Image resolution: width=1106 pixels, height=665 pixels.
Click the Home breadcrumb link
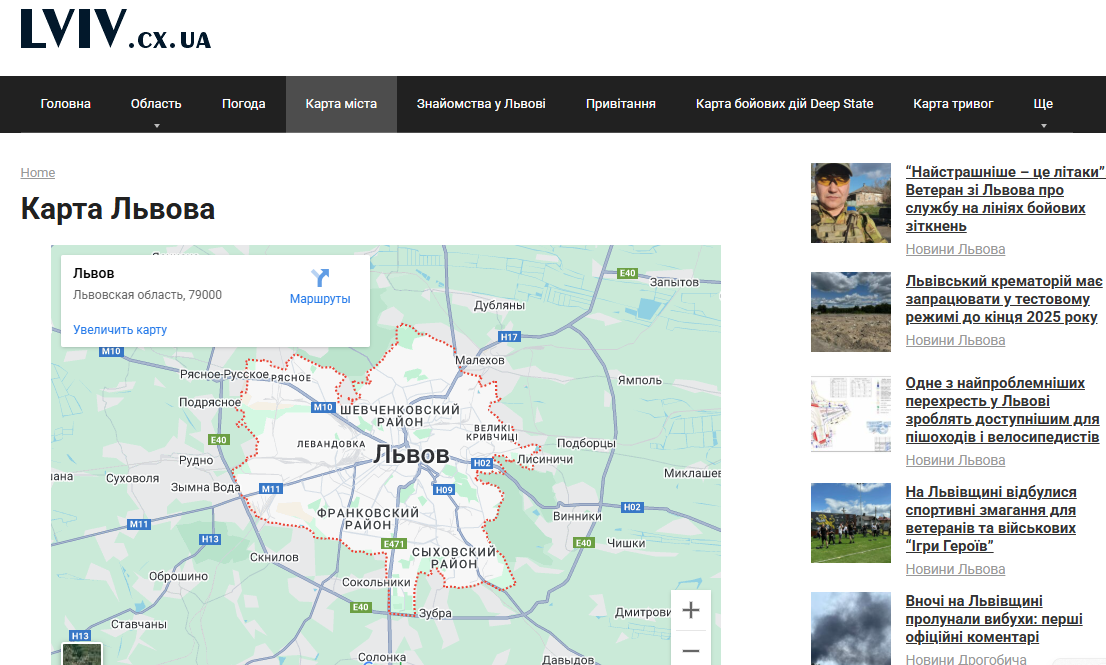coord(37,173)
